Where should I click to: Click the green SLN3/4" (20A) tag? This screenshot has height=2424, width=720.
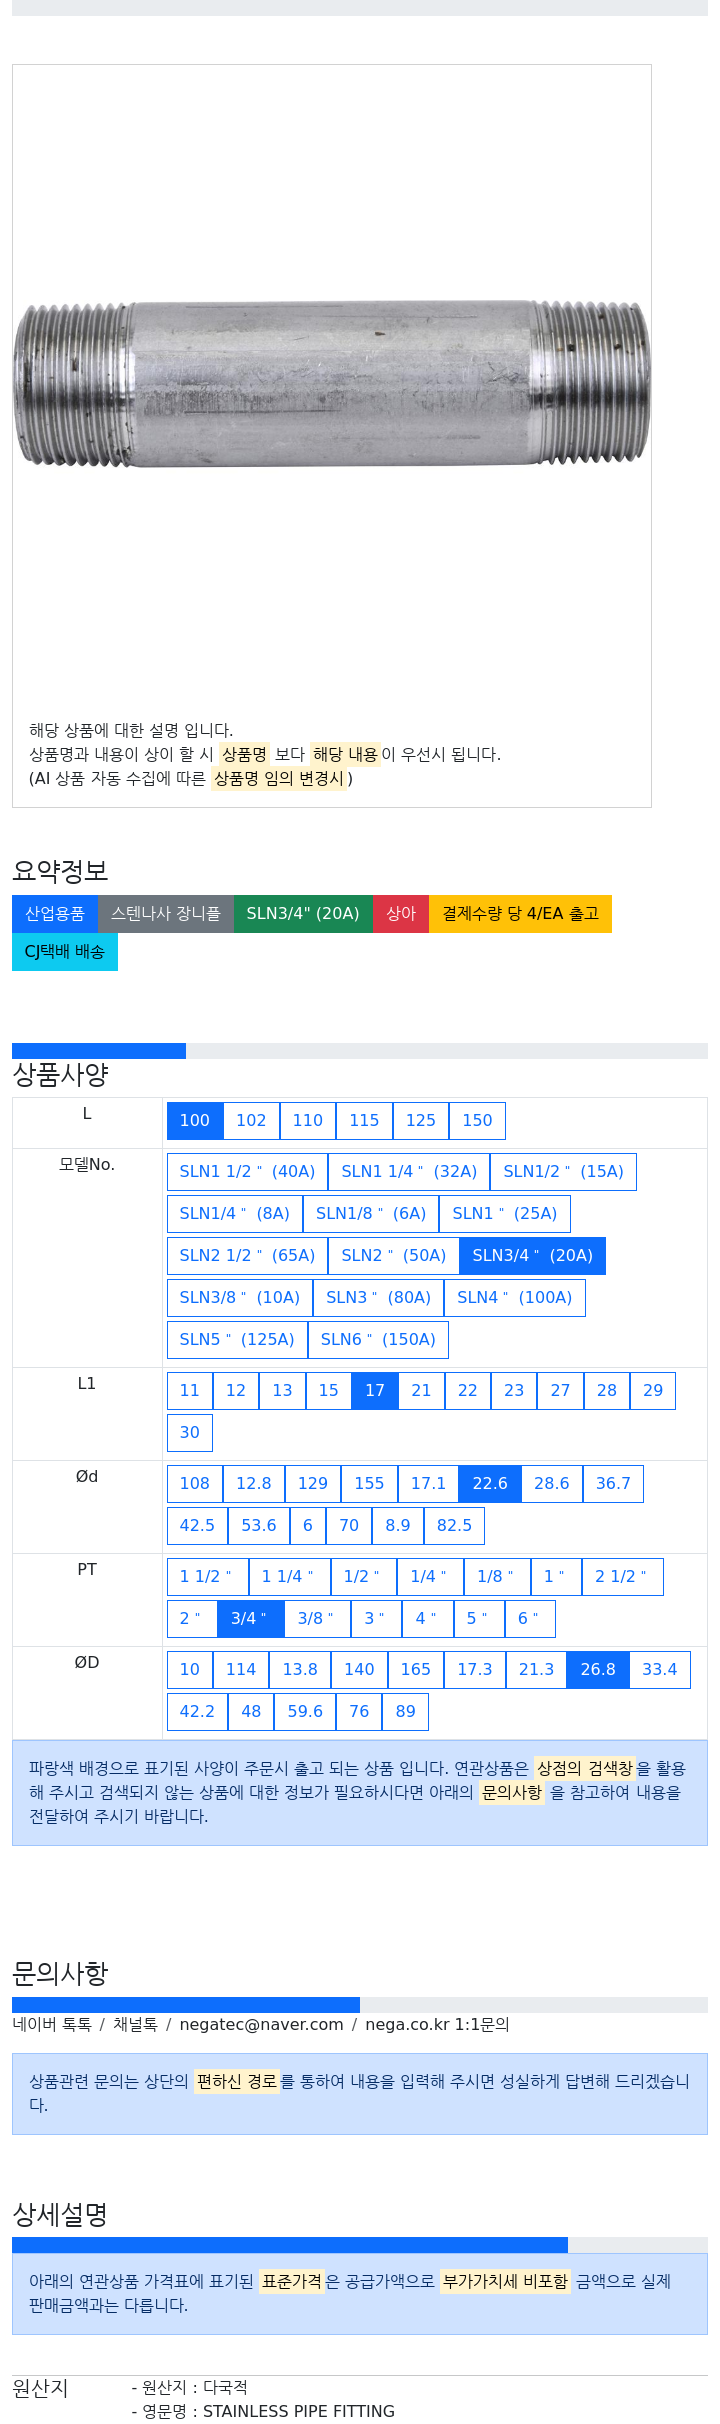click(x=303, y=914)
